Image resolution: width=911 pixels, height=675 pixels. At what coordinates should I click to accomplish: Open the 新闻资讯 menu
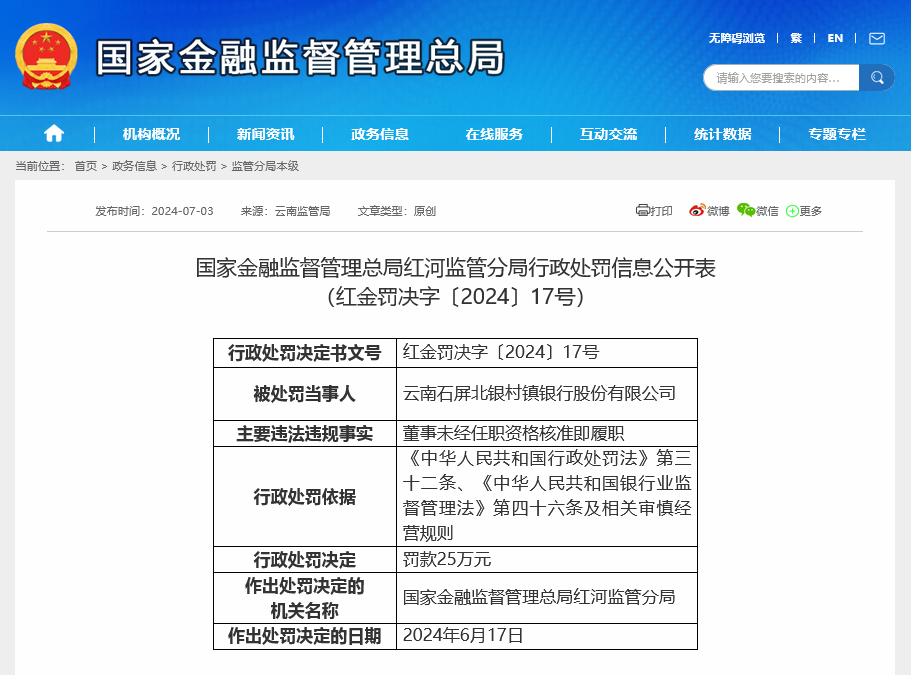tap(266, 134)
